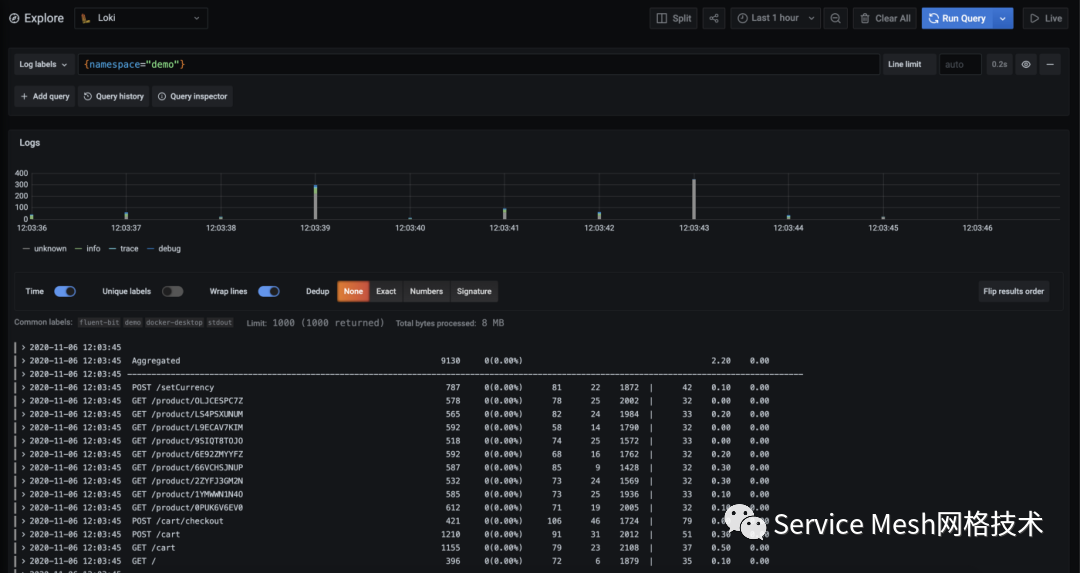Click the docker-desktop common label
The image size is (1080, 573).
pos(174,322)
